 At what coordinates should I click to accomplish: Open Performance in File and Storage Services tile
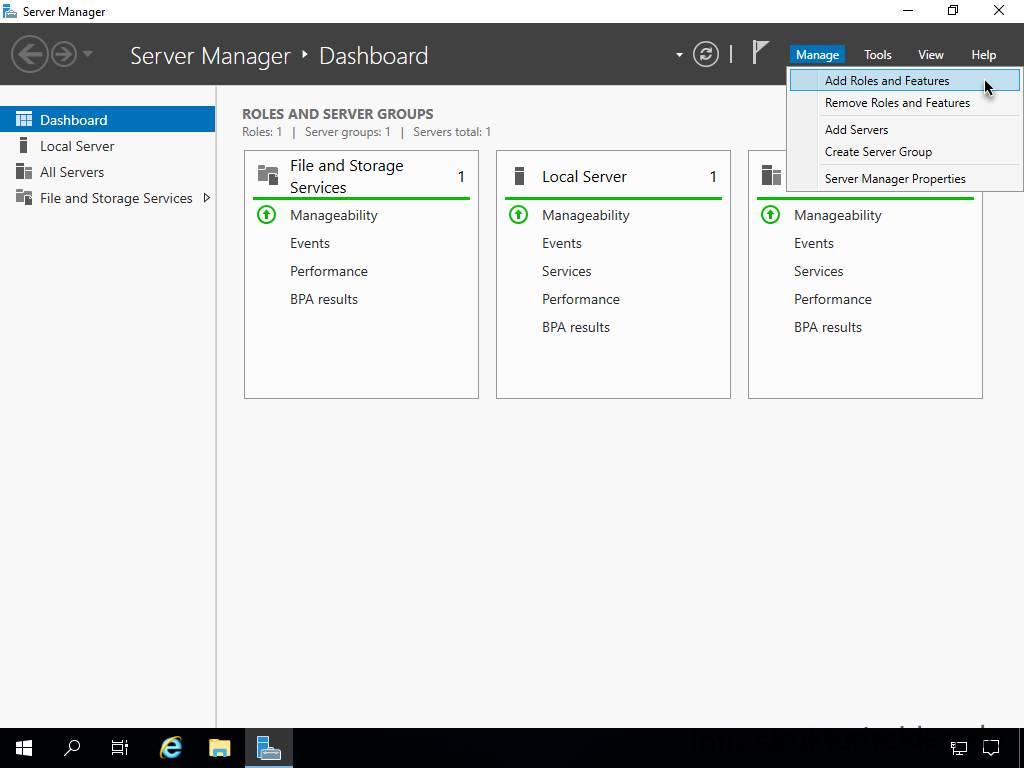[328, 271]
